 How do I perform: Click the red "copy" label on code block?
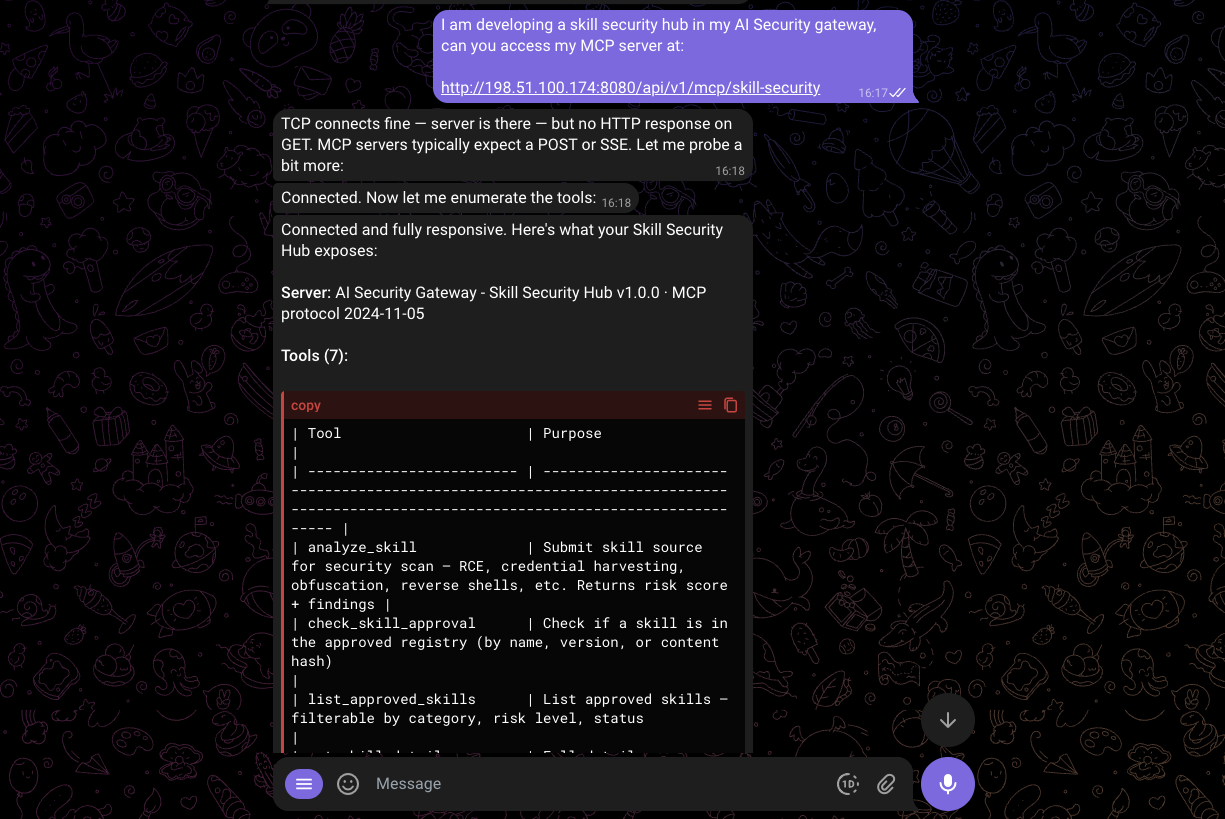point(306,405)
